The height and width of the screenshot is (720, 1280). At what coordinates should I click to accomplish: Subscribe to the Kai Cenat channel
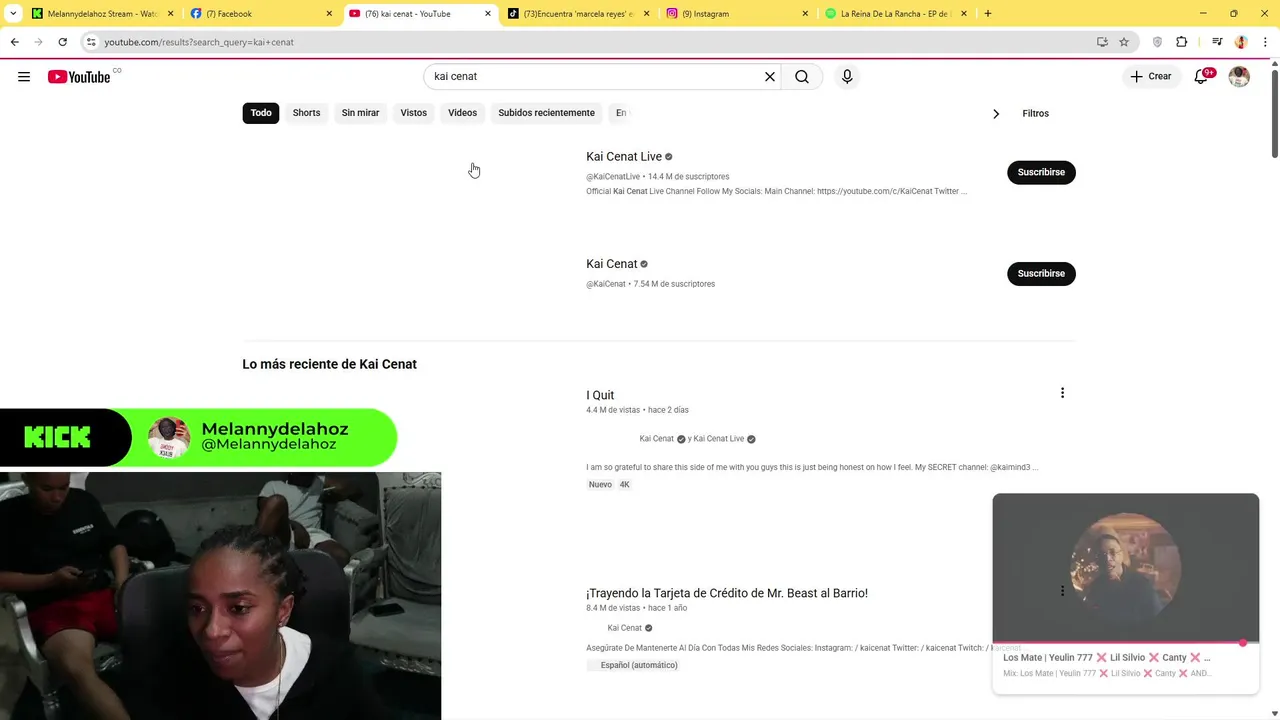click(1041, 273)
